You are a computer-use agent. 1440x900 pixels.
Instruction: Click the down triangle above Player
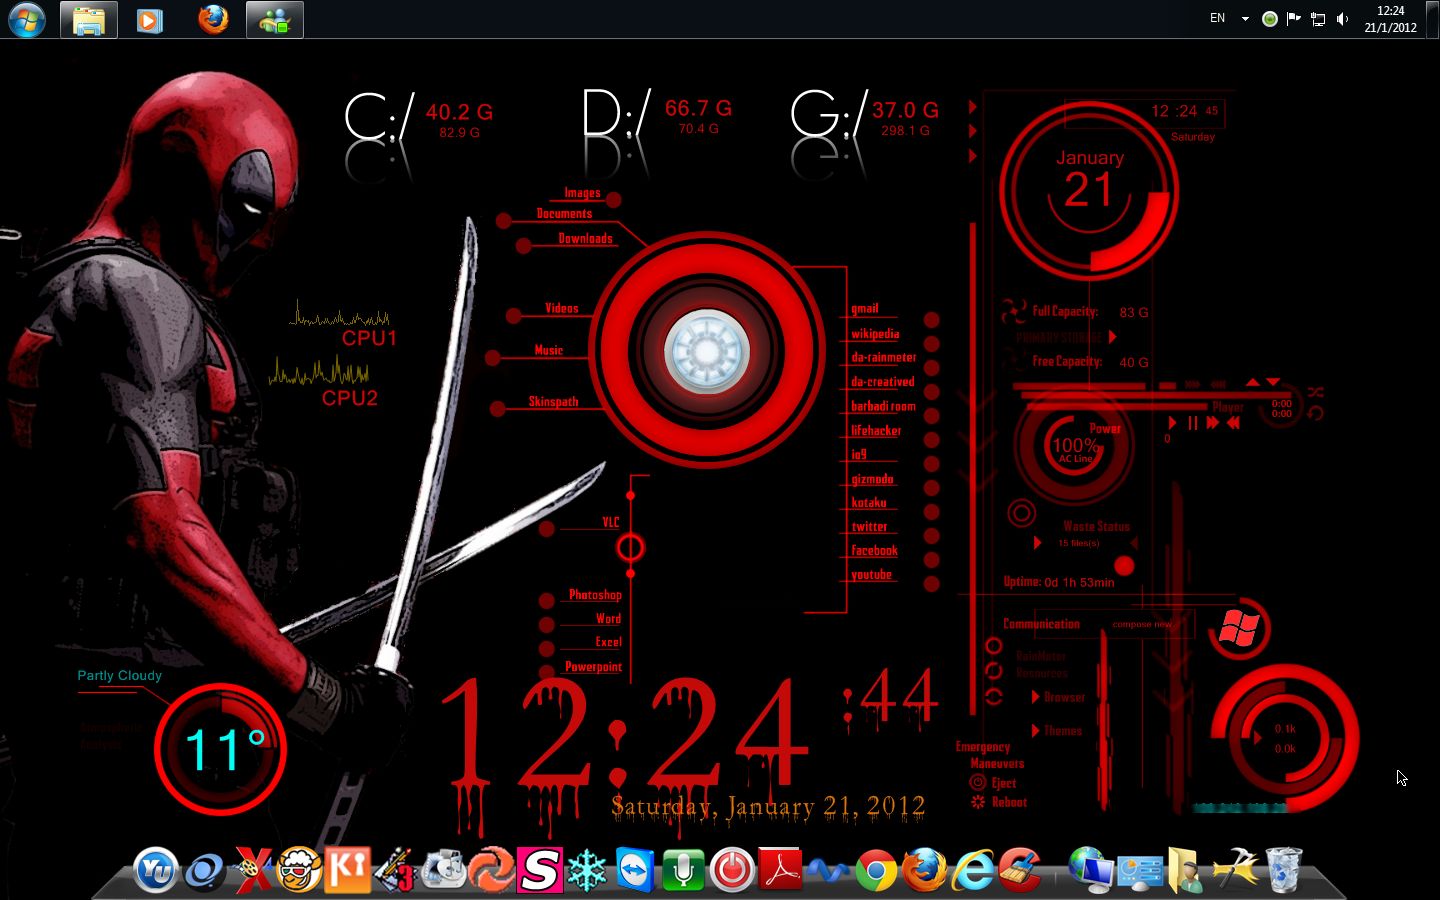[x=1273, y=383]
